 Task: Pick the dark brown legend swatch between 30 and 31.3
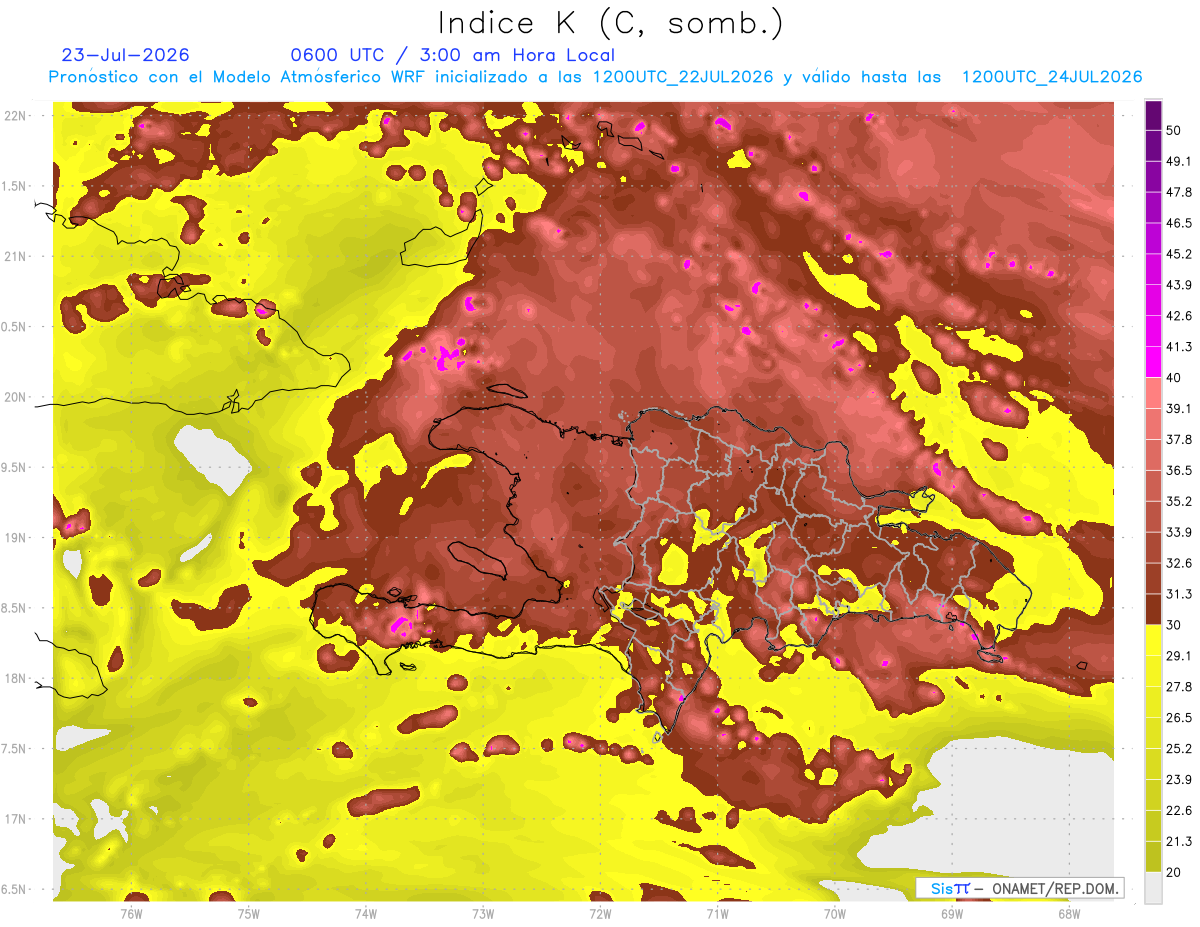(x=1153, y=609)
